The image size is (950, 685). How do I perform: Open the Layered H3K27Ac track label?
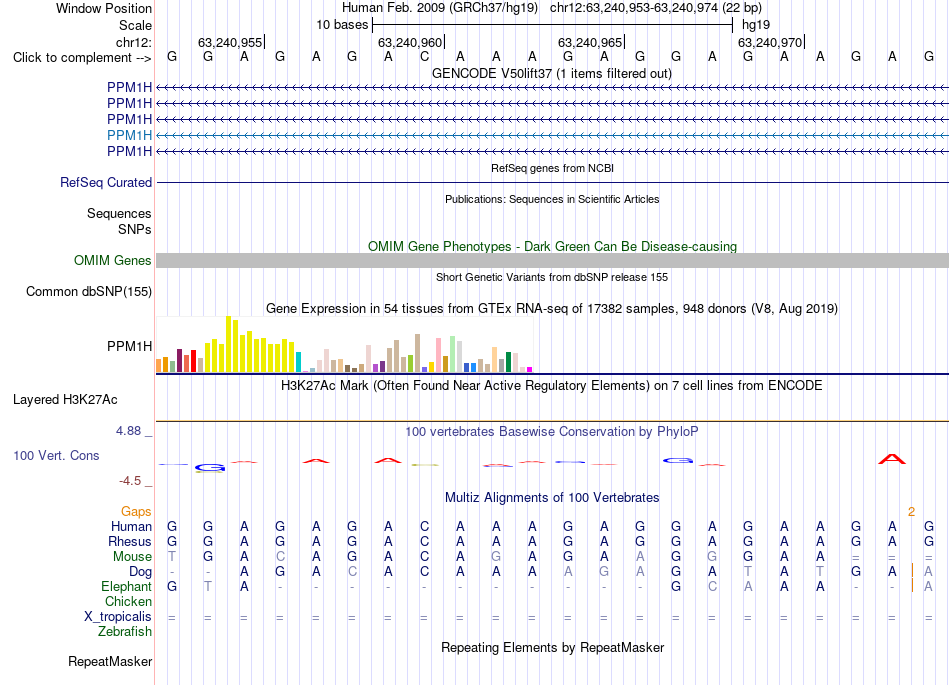click(x=65, y=400)
